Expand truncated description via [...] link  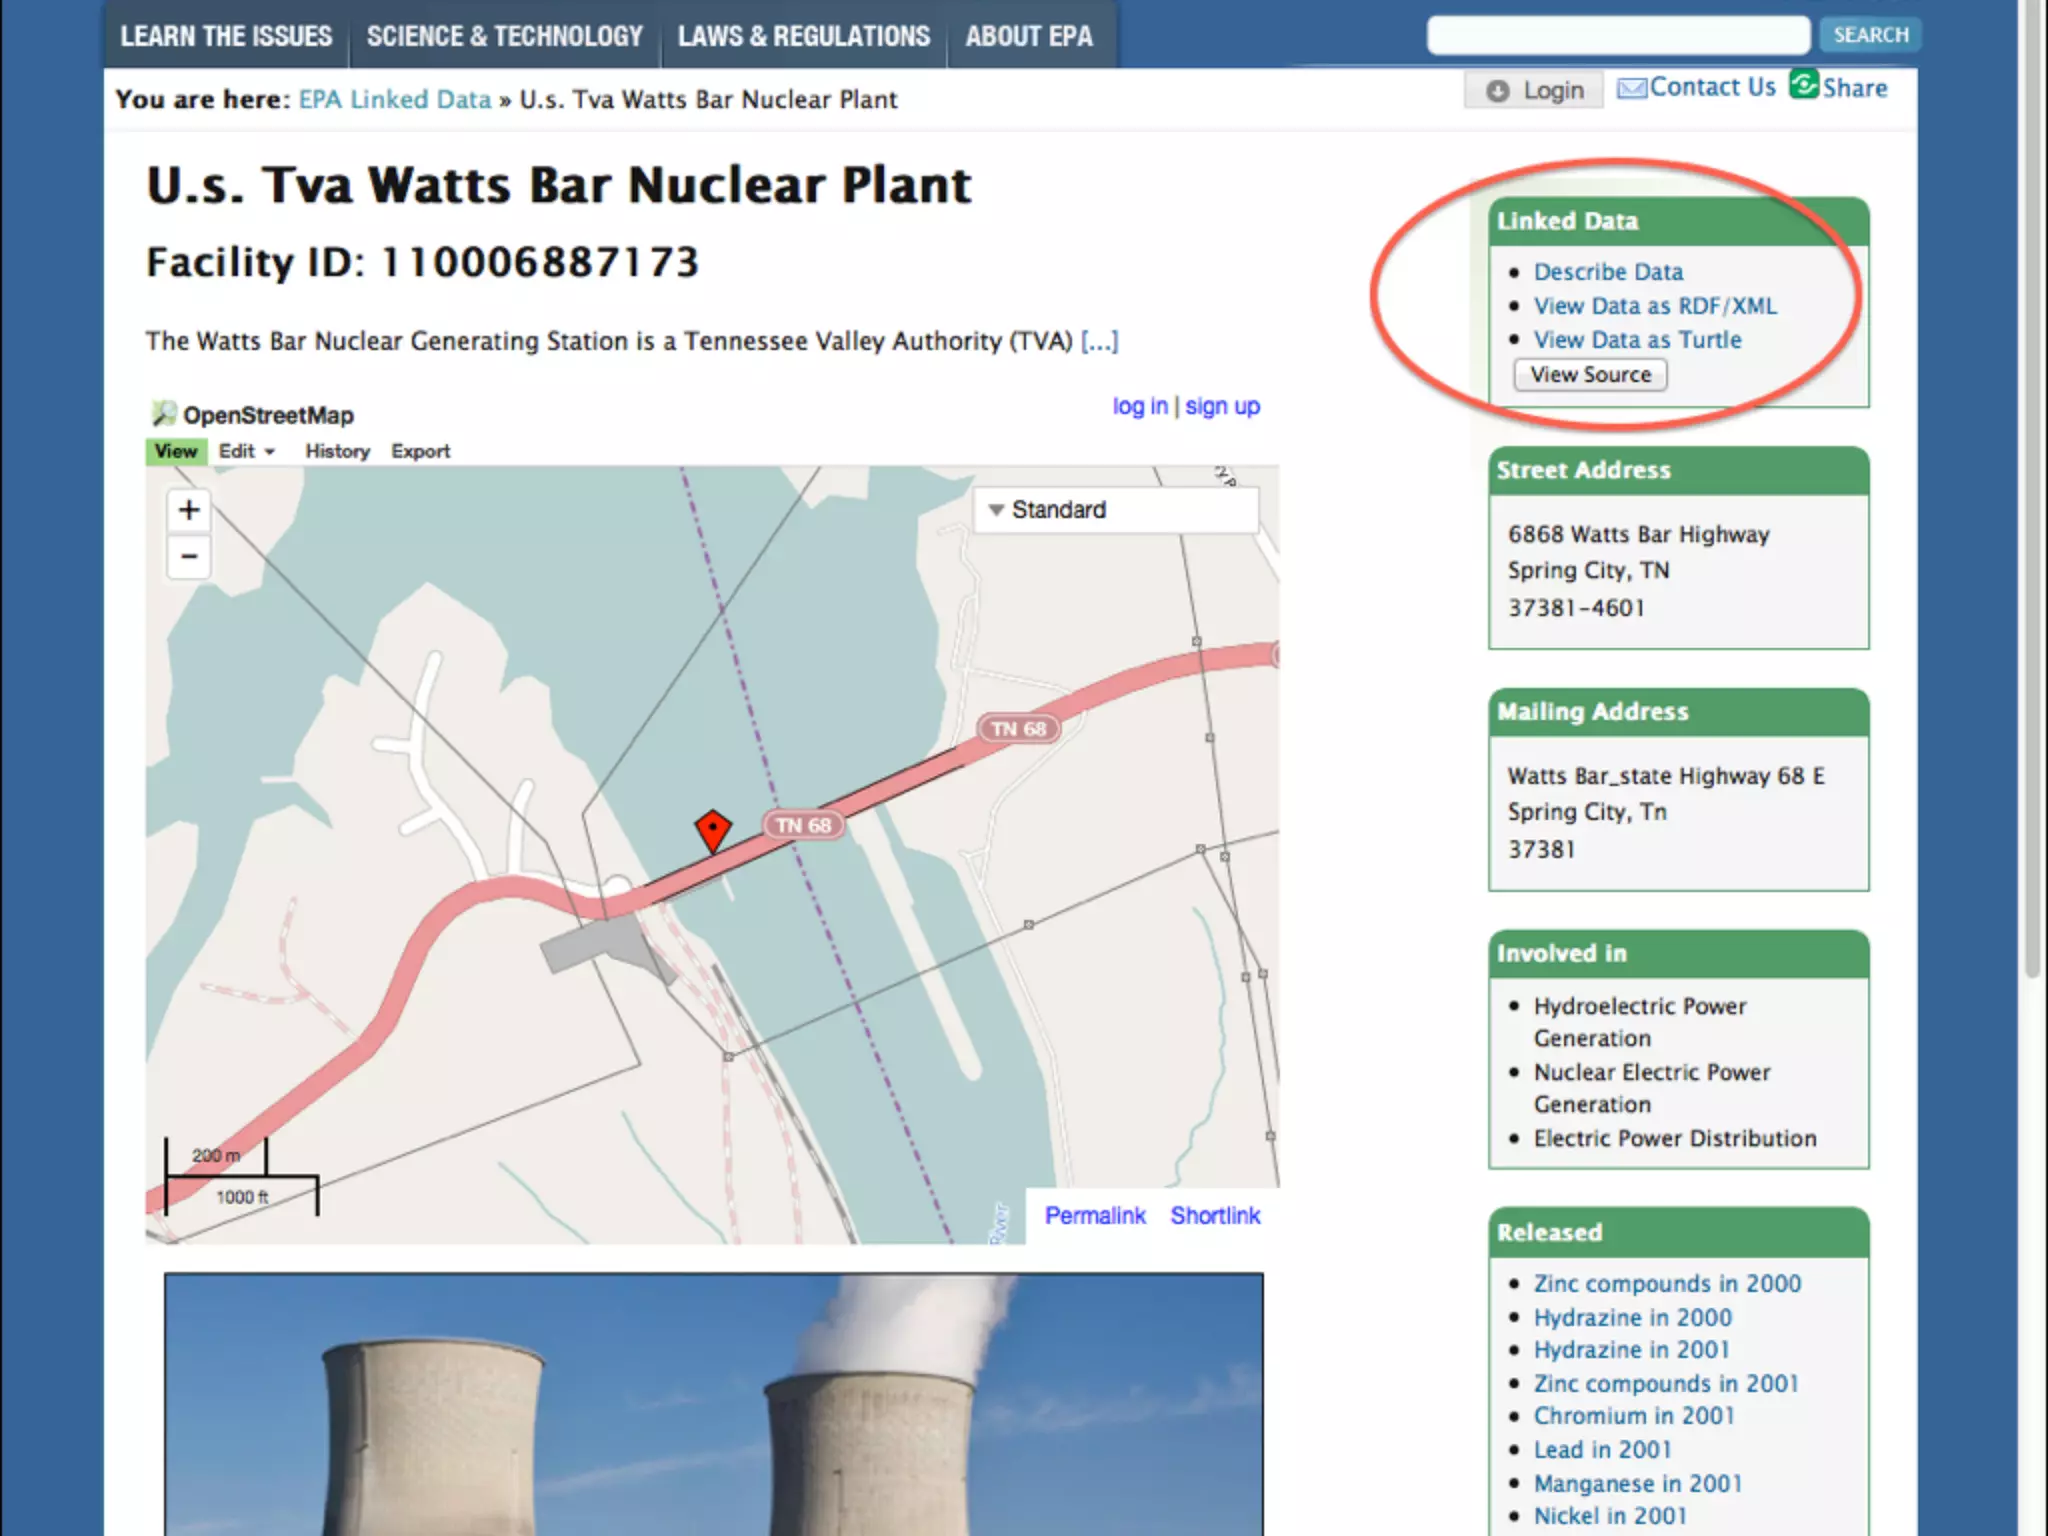[x=1099, y=342]
